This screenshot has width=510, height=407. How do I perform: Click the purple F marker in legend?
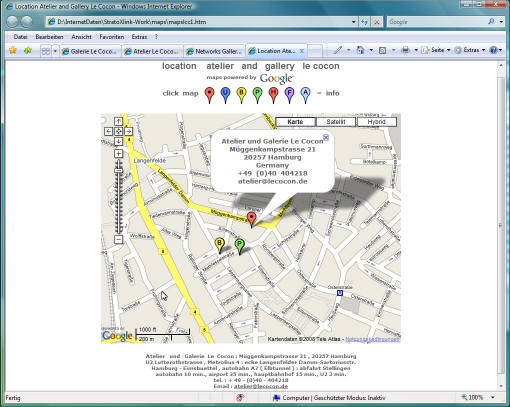pos(290,95)
